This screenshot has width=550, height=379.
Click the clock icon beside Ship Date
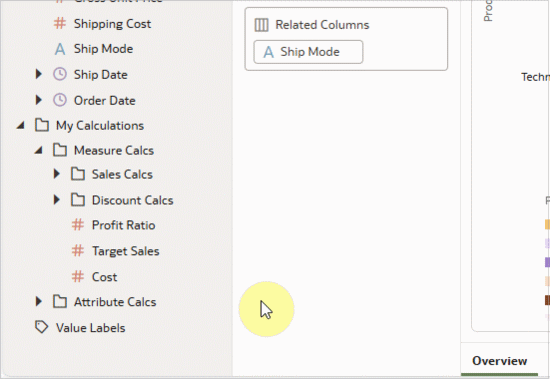[x=60, y=74]
